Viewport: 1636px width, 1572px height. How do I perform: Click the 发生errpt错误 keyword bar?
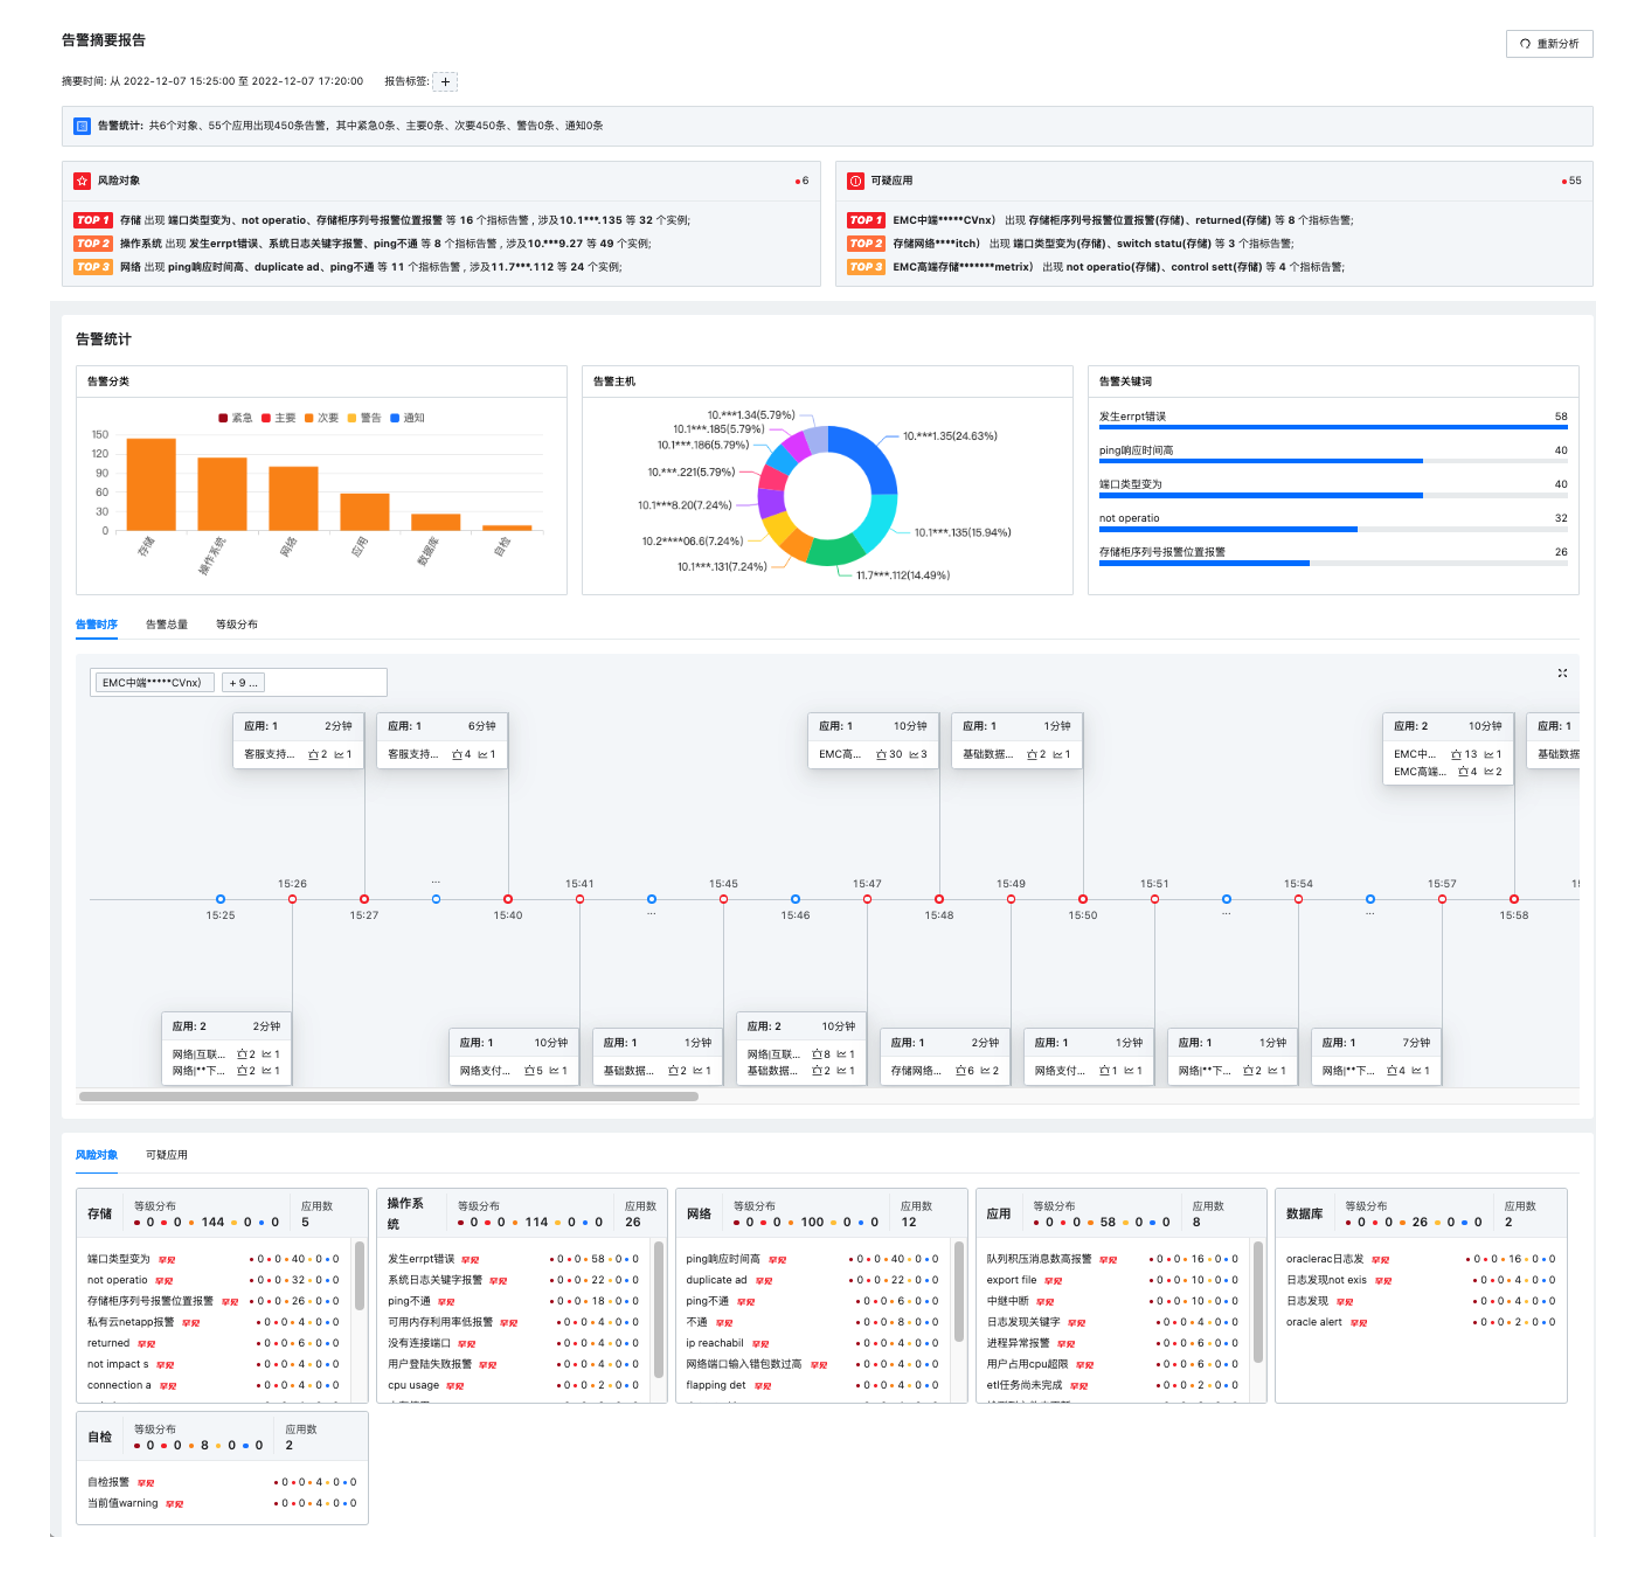(1332, 427)
